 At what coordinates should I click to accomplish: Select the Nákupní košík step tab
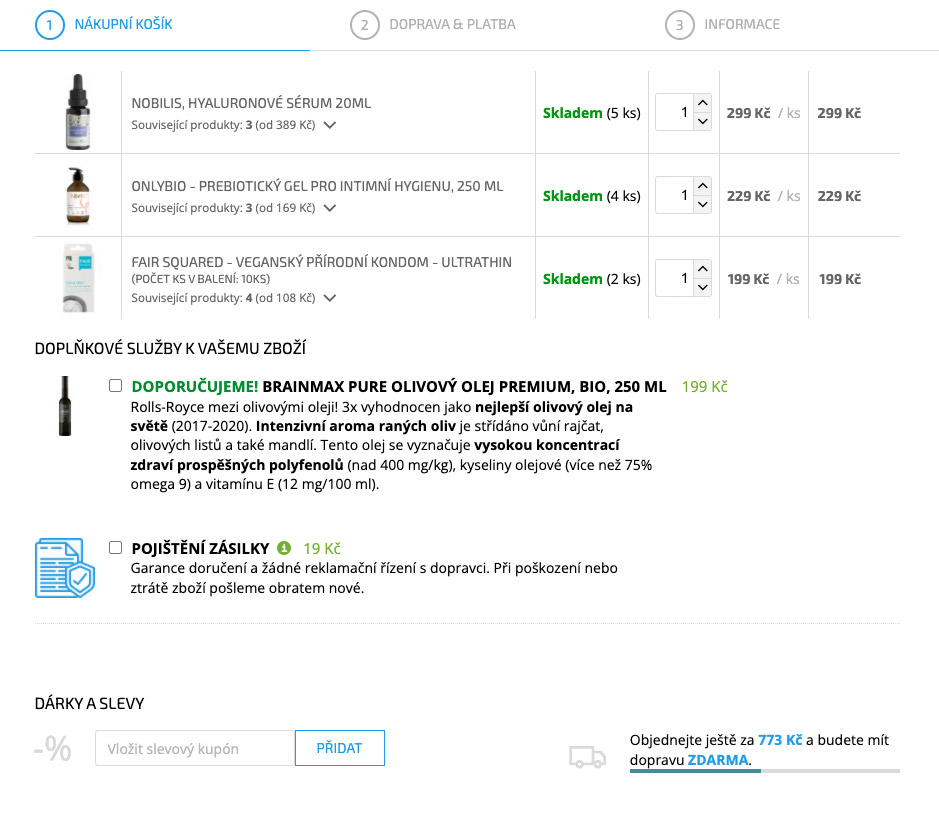pyautogui.click(x=123, y=25)
